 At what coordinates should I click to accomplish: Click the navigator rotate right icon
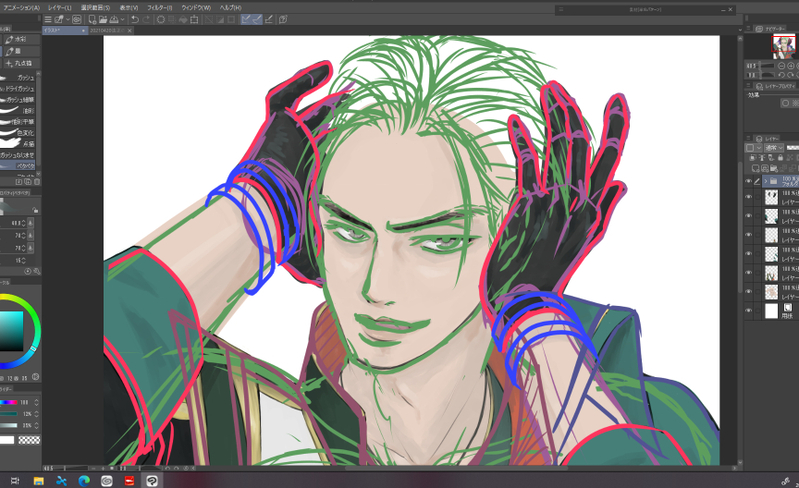[x=791, y=75]
